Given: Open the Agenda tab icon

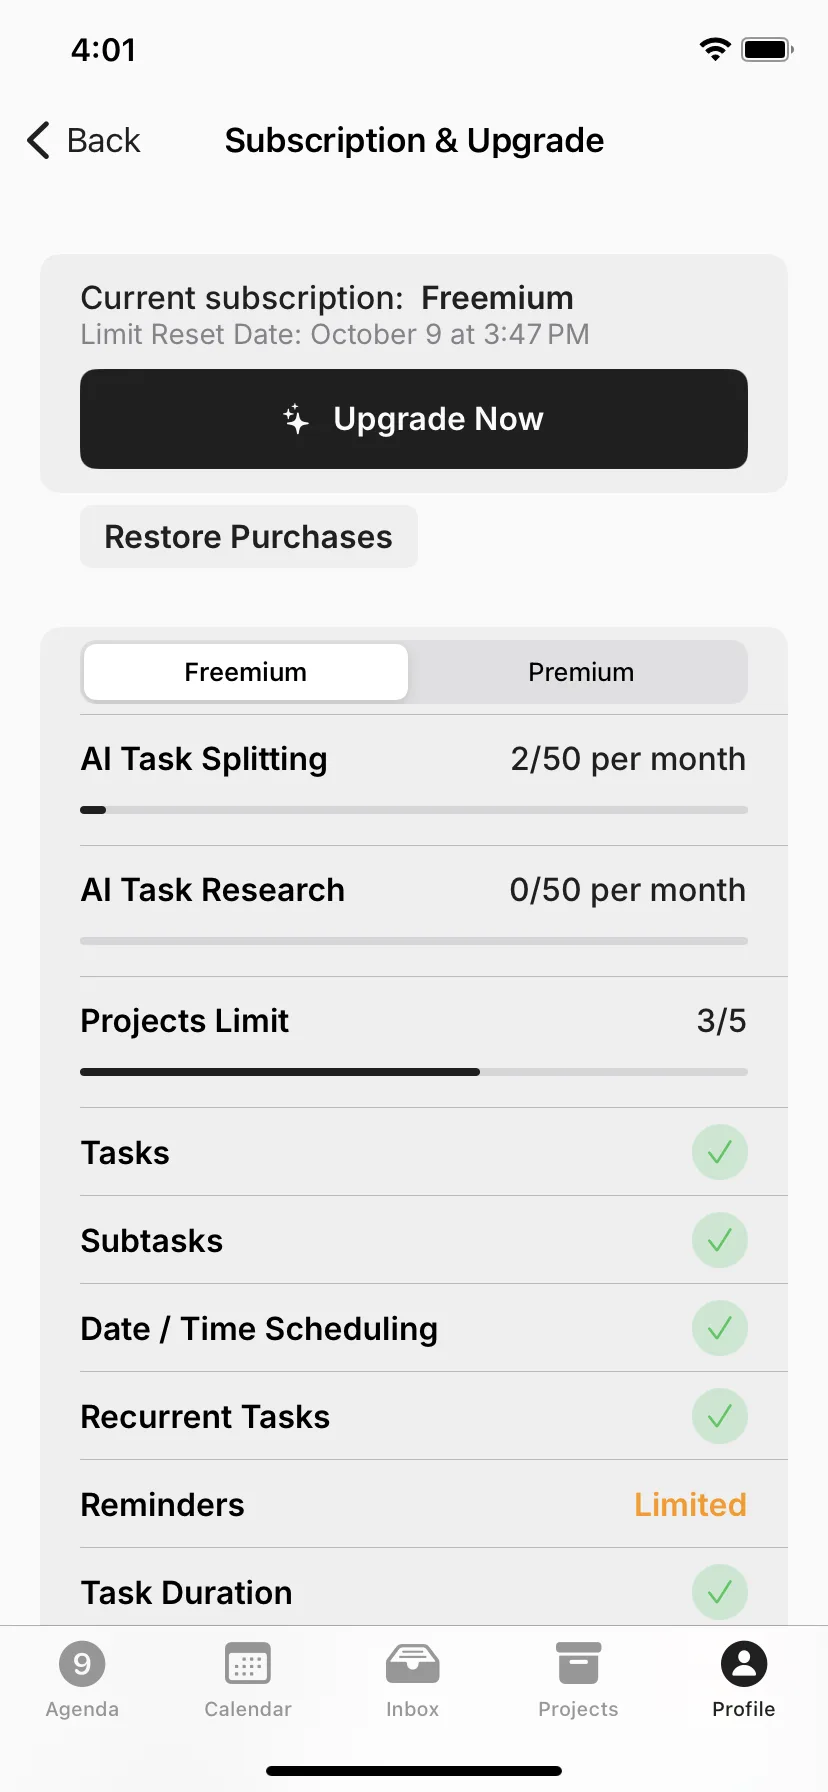Looking at the screenshot, I should click(x=82, y=1664).
